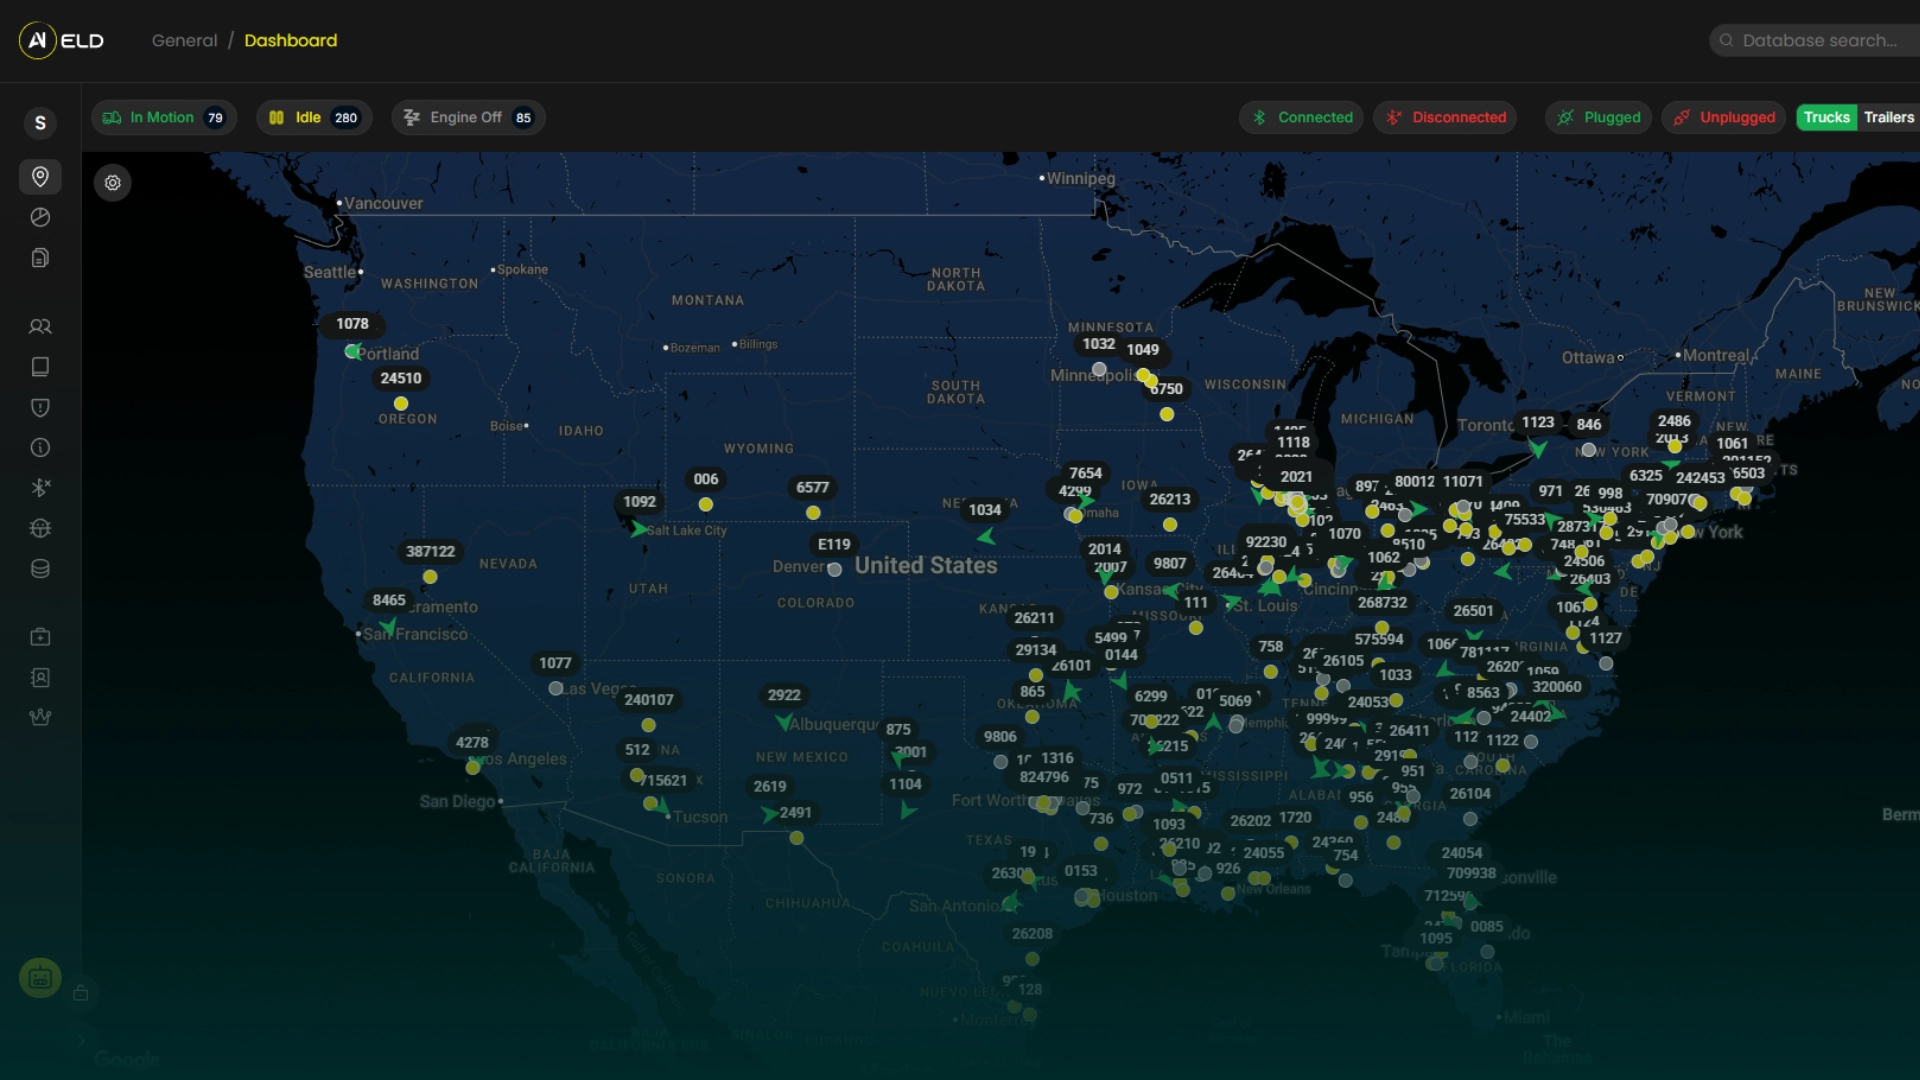The width and height of the screenshot is (1920, 1080).
Task: Open the documents logs icon in sidebar
Action: click(x=40, y=257)
